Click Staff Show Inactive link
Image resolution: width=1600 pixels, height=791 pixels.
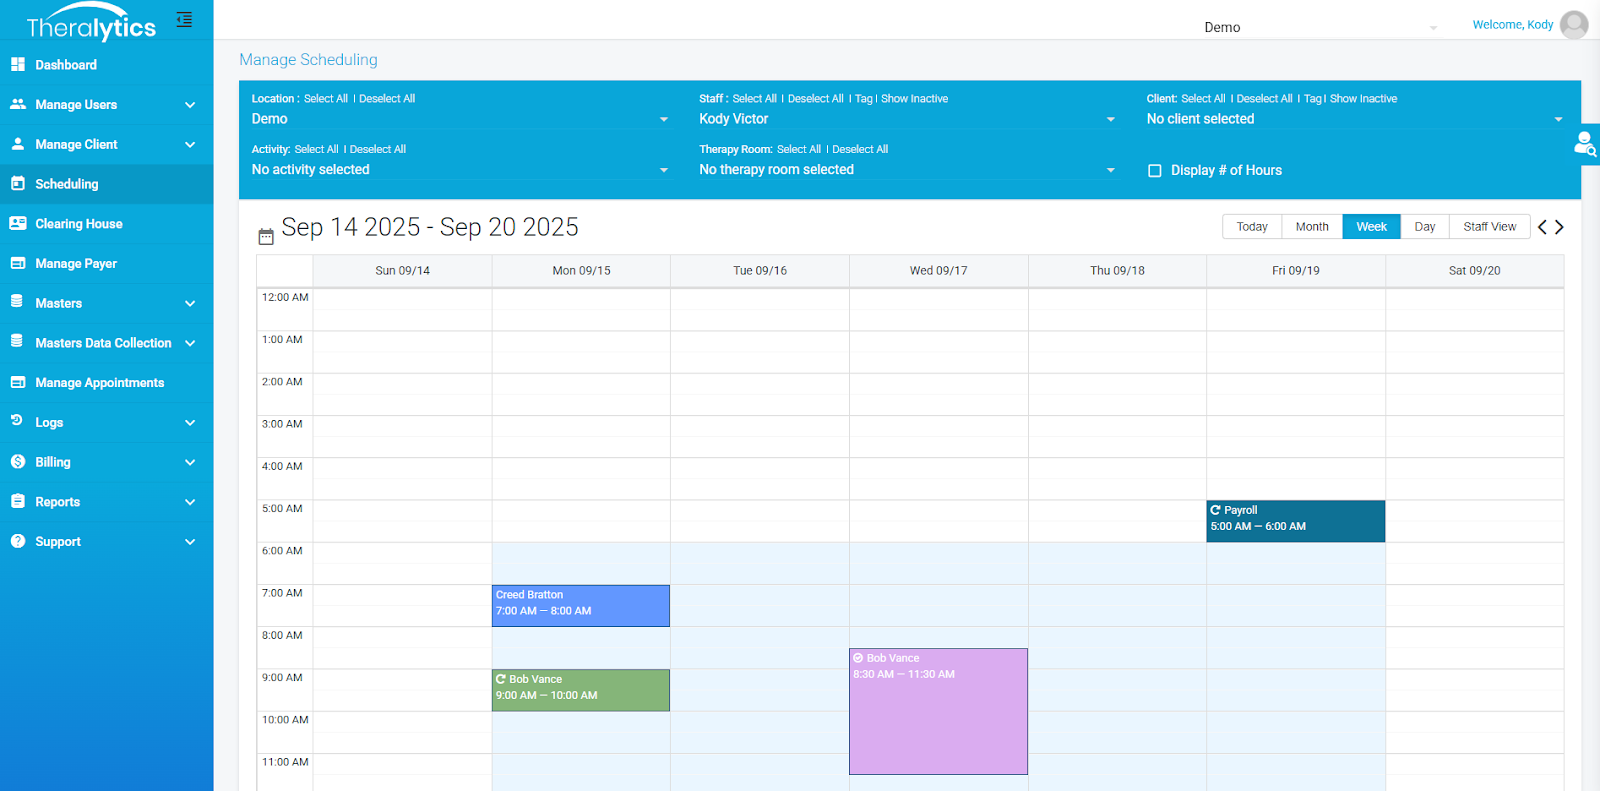pos(914,99)
